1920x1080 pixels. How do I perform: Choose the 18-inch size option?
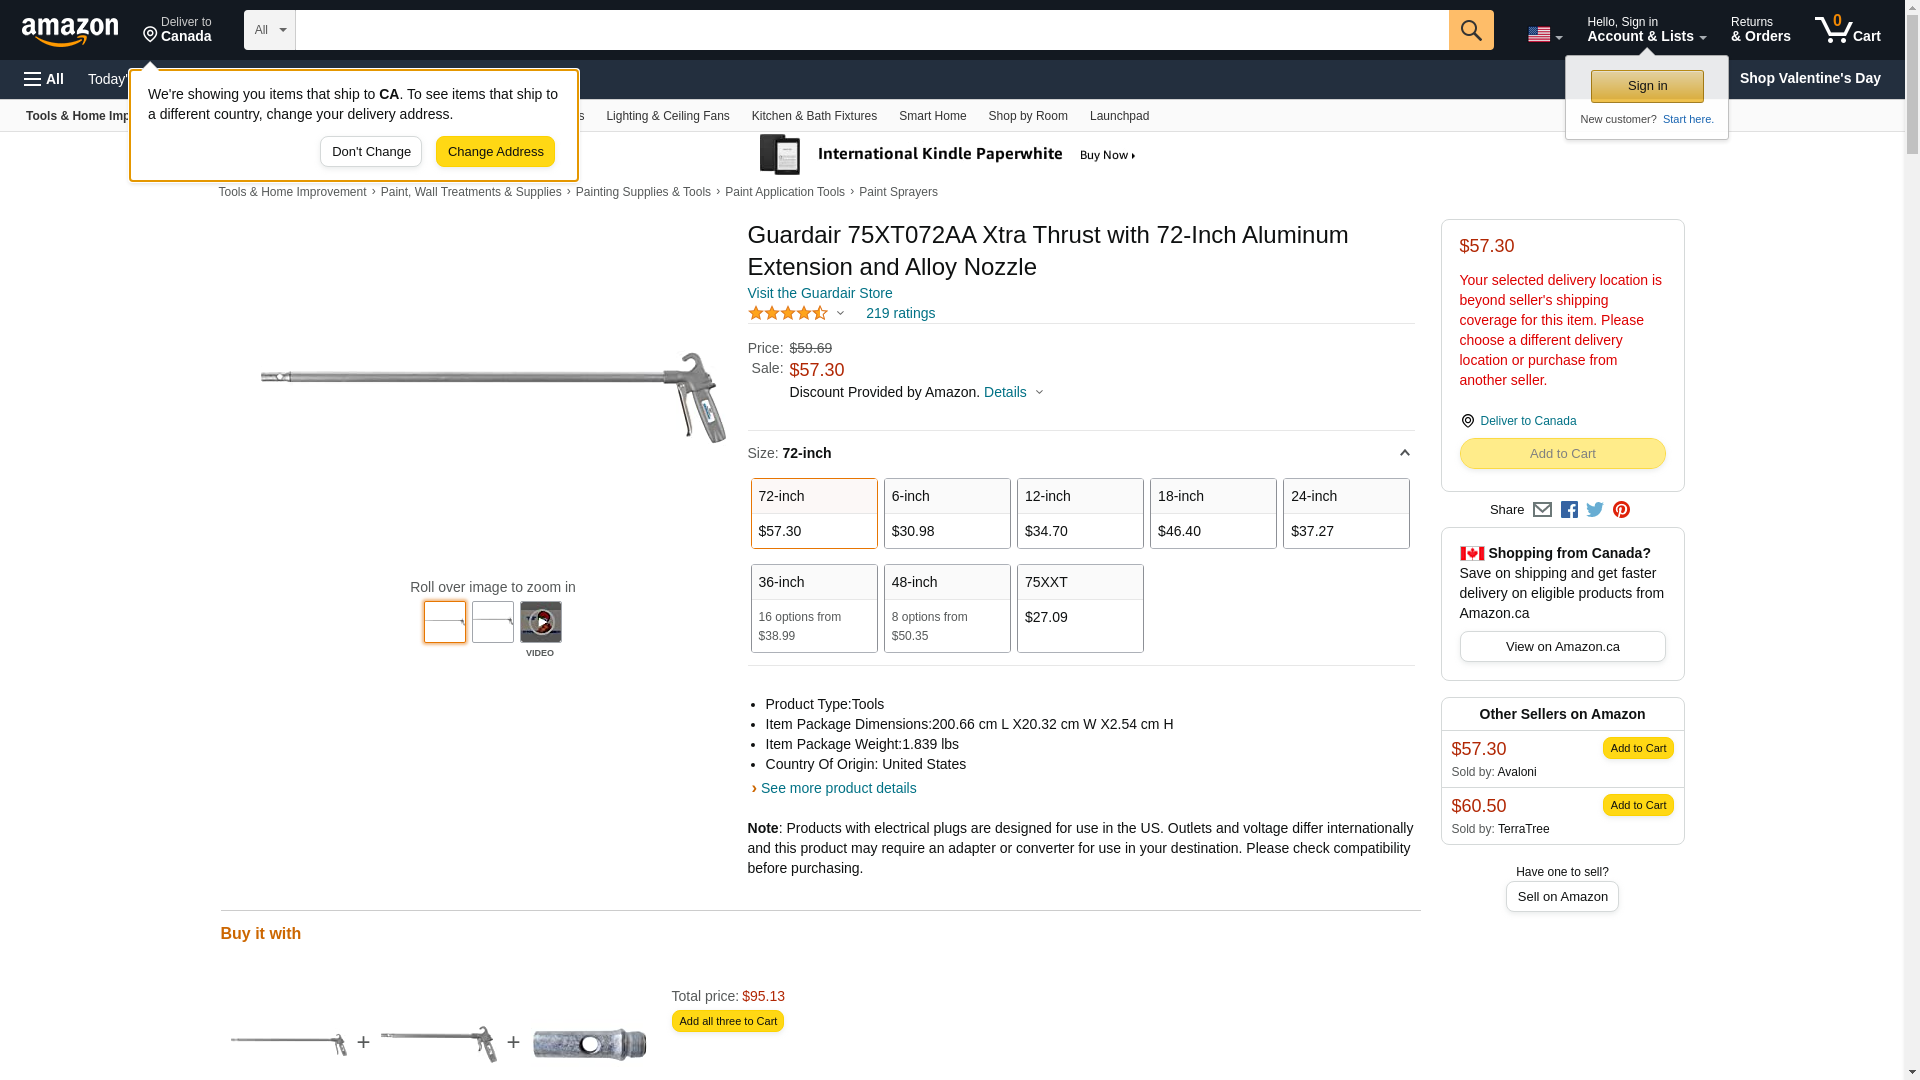(x=1212, y=513)
